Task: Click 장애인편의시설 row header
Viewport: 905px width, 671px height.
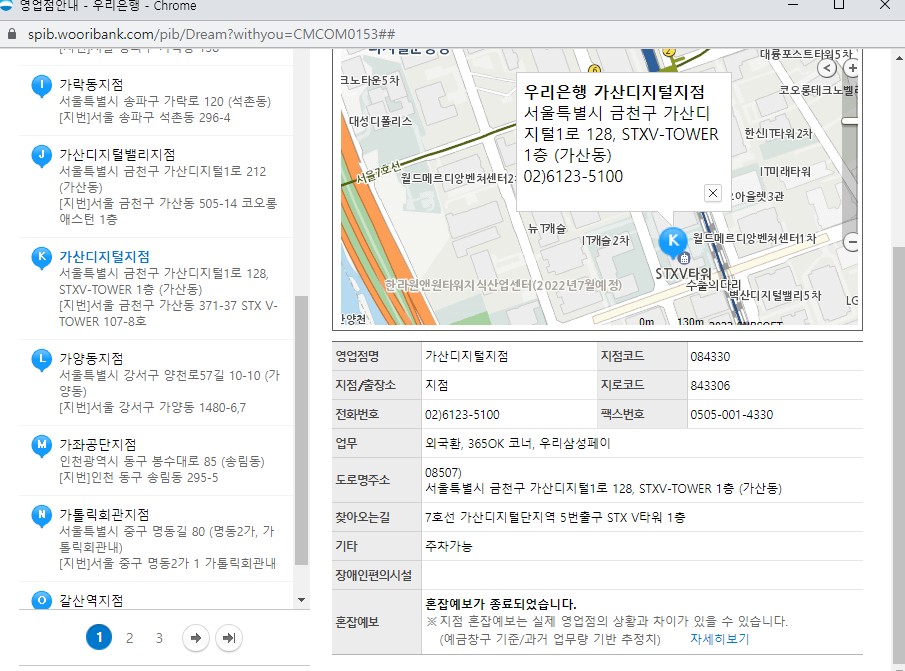Action: tap(373, 575)
